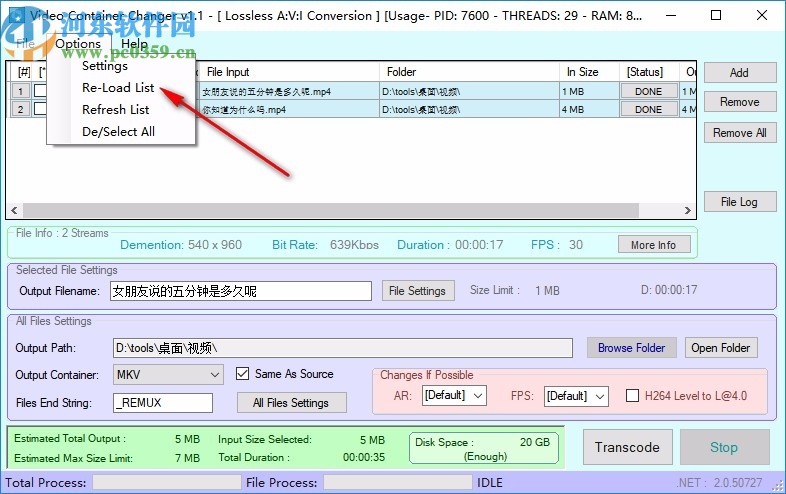
Task: Click DONE status in row 1
Action: tap(649, 91)
